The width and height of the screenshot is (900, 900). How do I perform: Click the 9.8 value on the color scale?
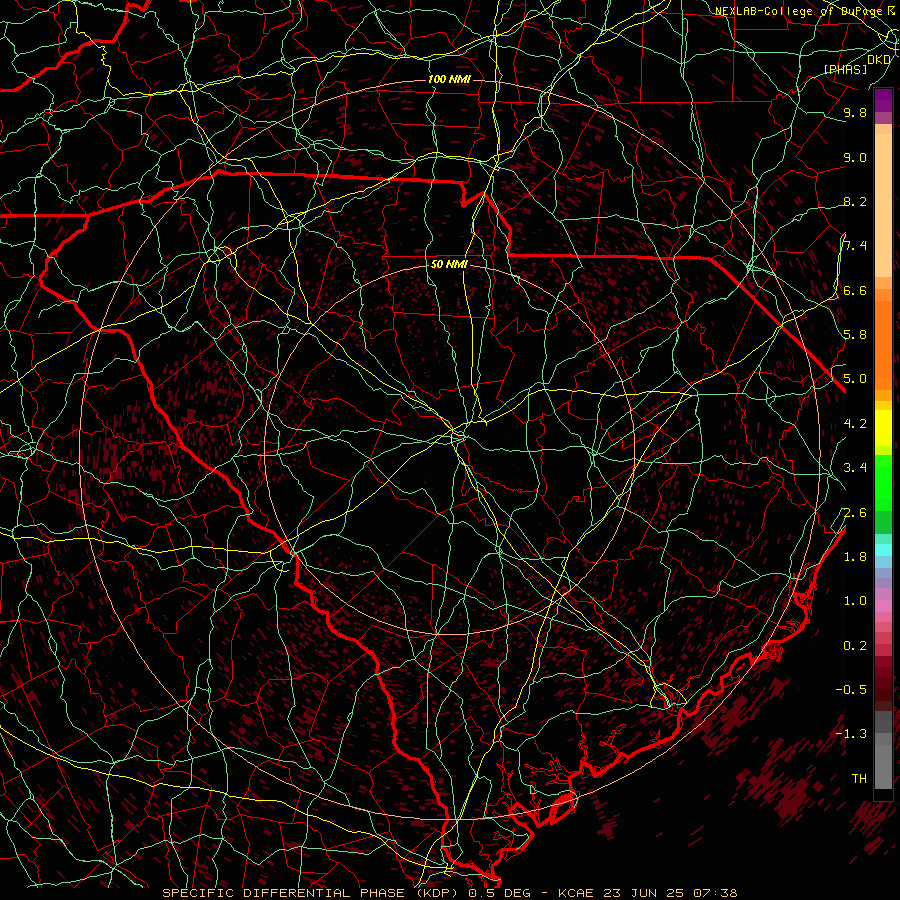pos(855,112)
